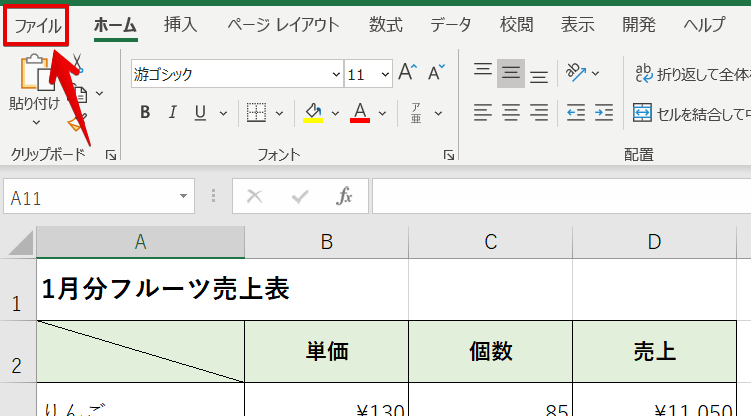Apply cell borders icon
The height and width of the screenshot is (416, 751).
point(256,113)
